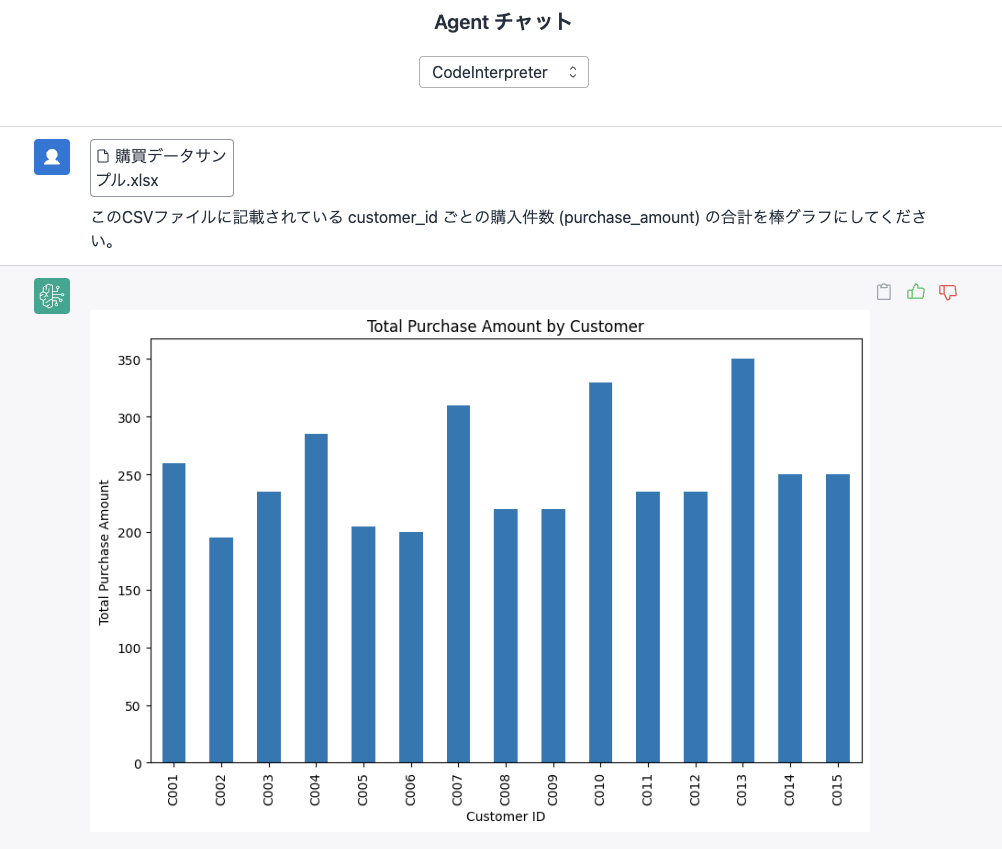
Task: Open the CodeInterpreter agent dropdown
Action: (x=504, y=72)
